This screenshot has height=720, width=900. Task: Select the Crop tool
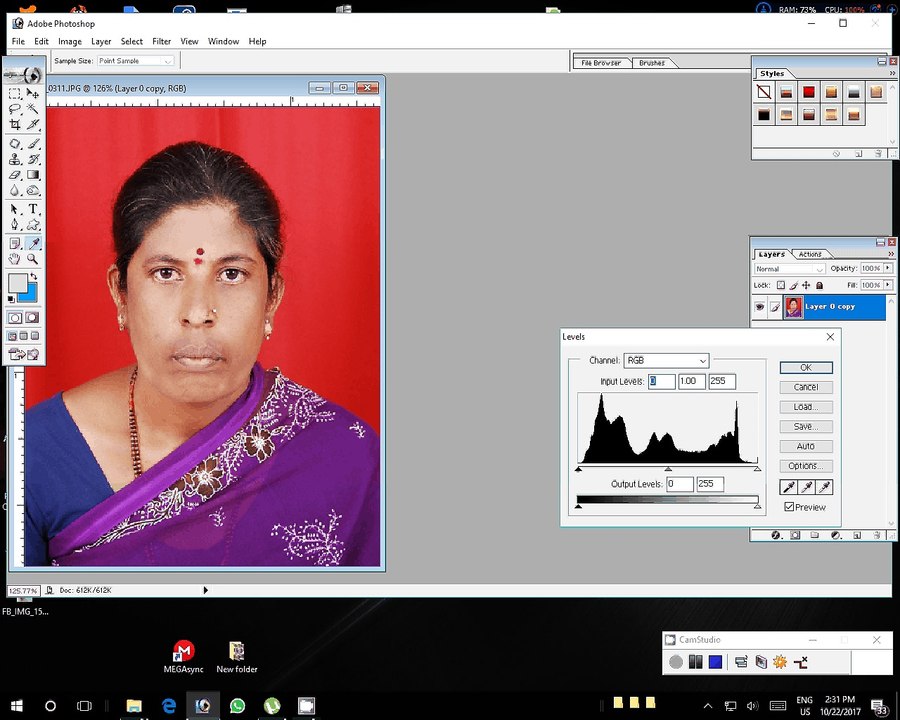coord(15,124)
